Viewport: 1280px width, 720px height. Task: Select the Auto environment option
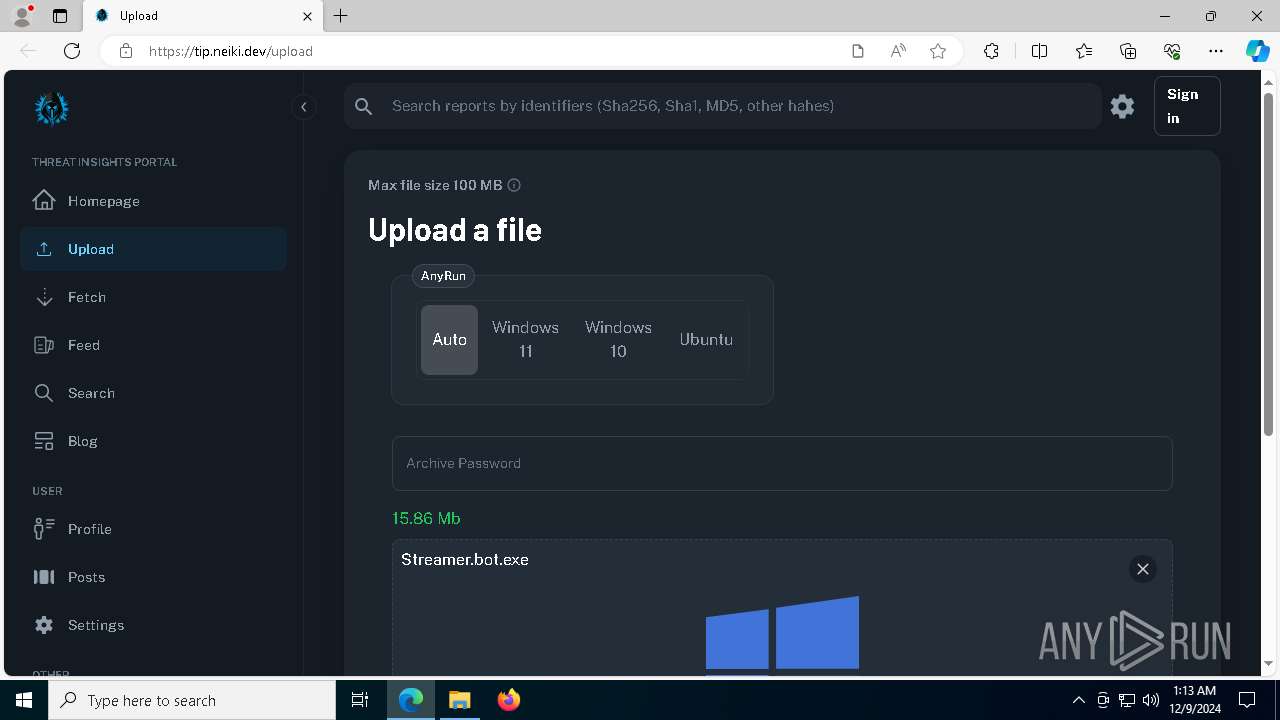click(x=449, y=340)
